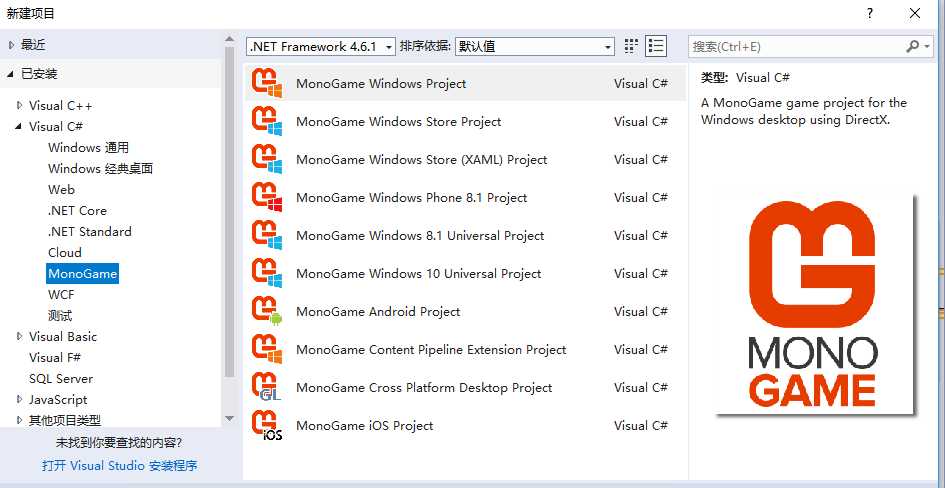Click the Cross Platform Desktop GL icon
Viewport: 945px width, 488px height.
point(266,387)
